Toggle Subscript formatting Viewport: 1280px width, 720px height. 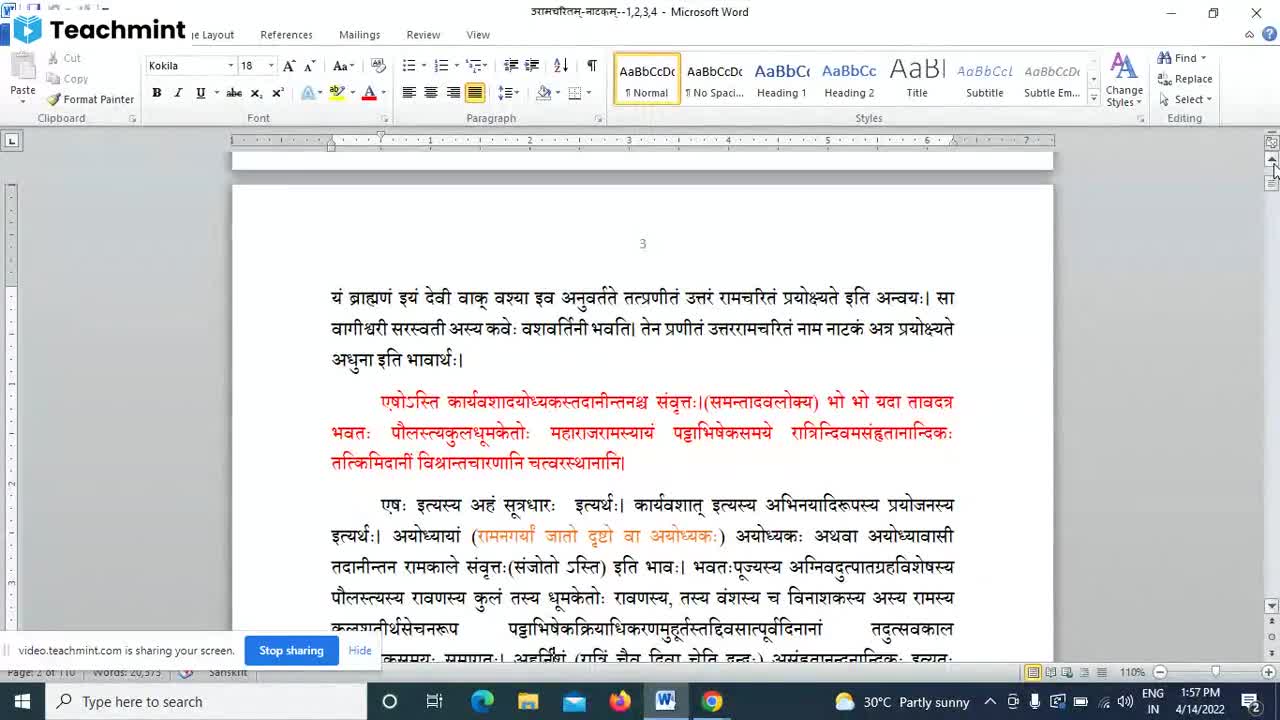tap(256, 93)
